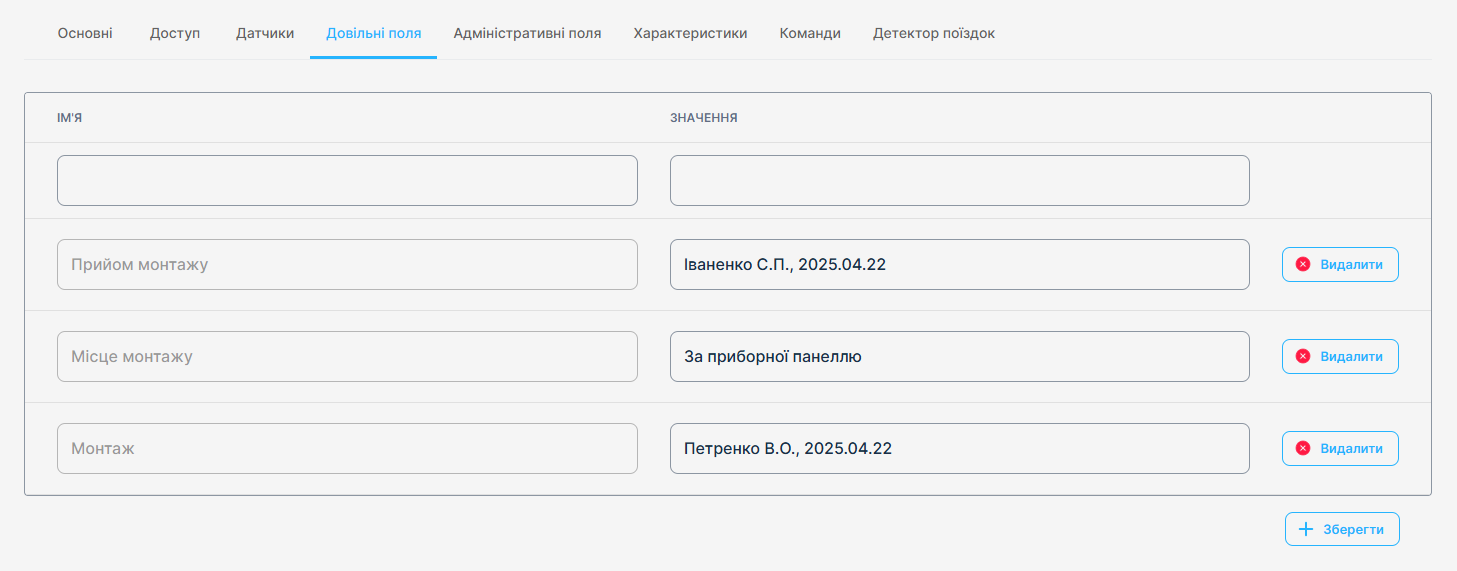Click the Зберегти button
This screenshot has width=1457, height=571.
click(x=1342, y=529)
